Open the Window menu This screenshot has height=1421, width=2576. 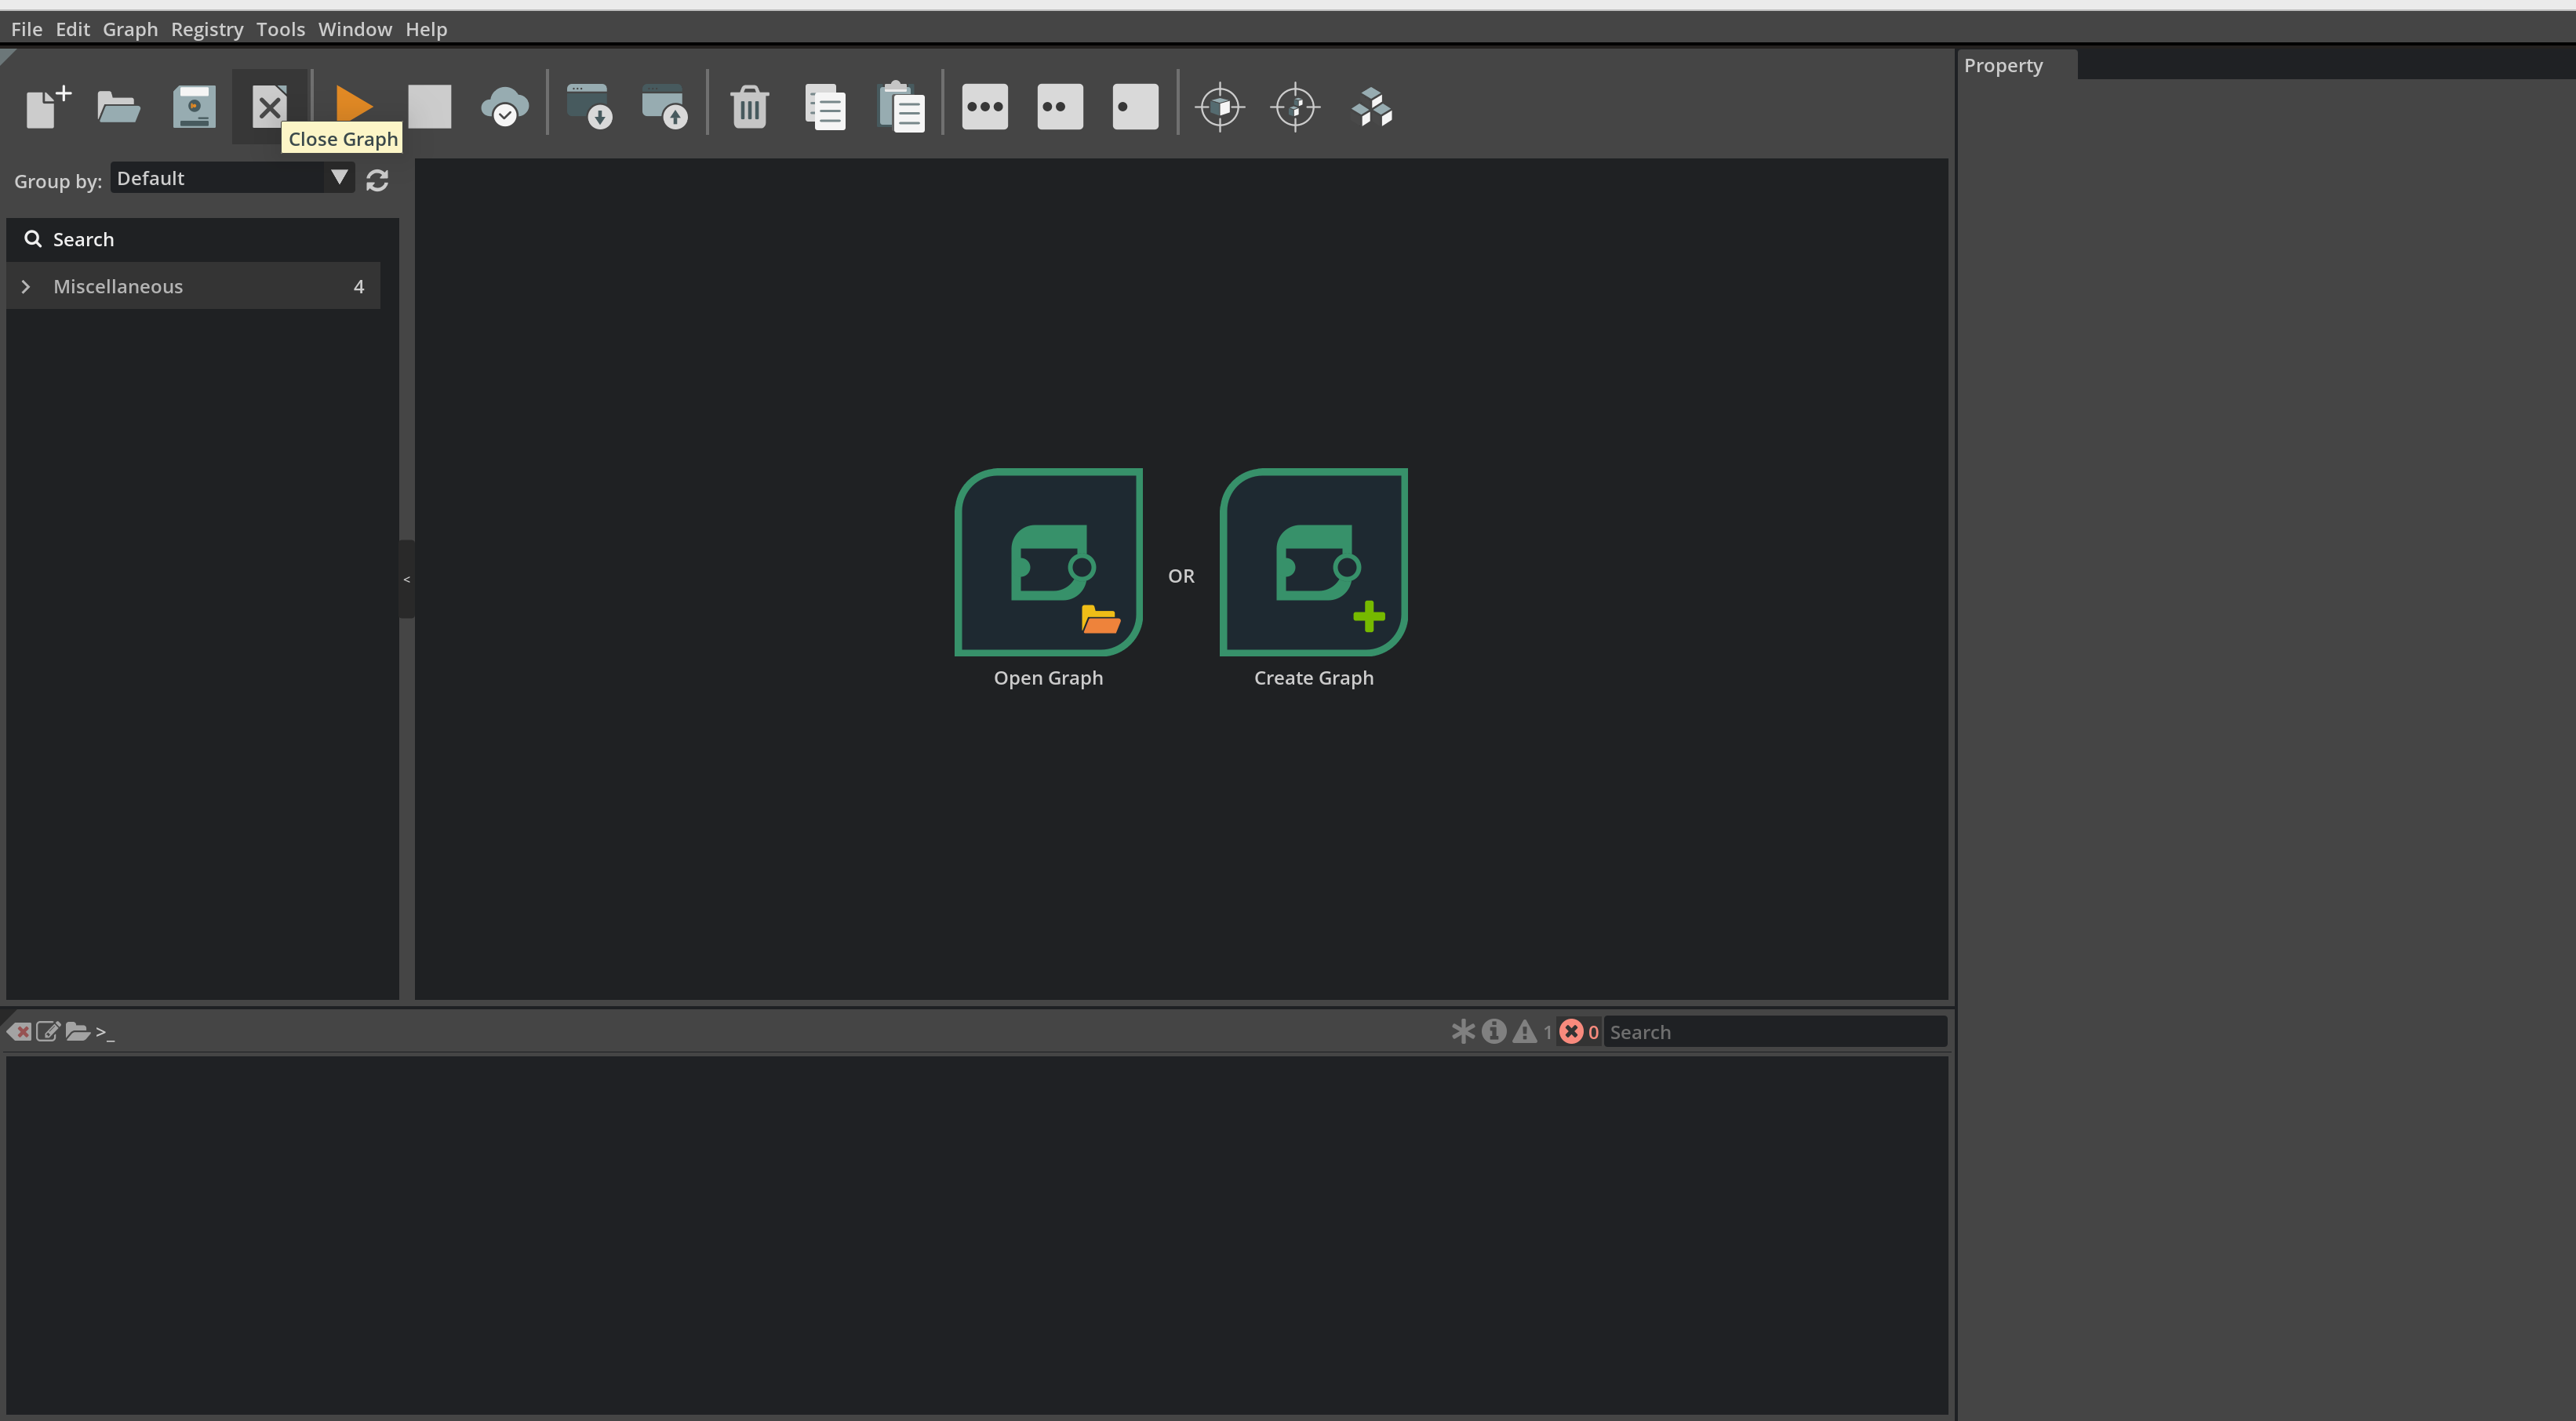click(x=355, y=29)
